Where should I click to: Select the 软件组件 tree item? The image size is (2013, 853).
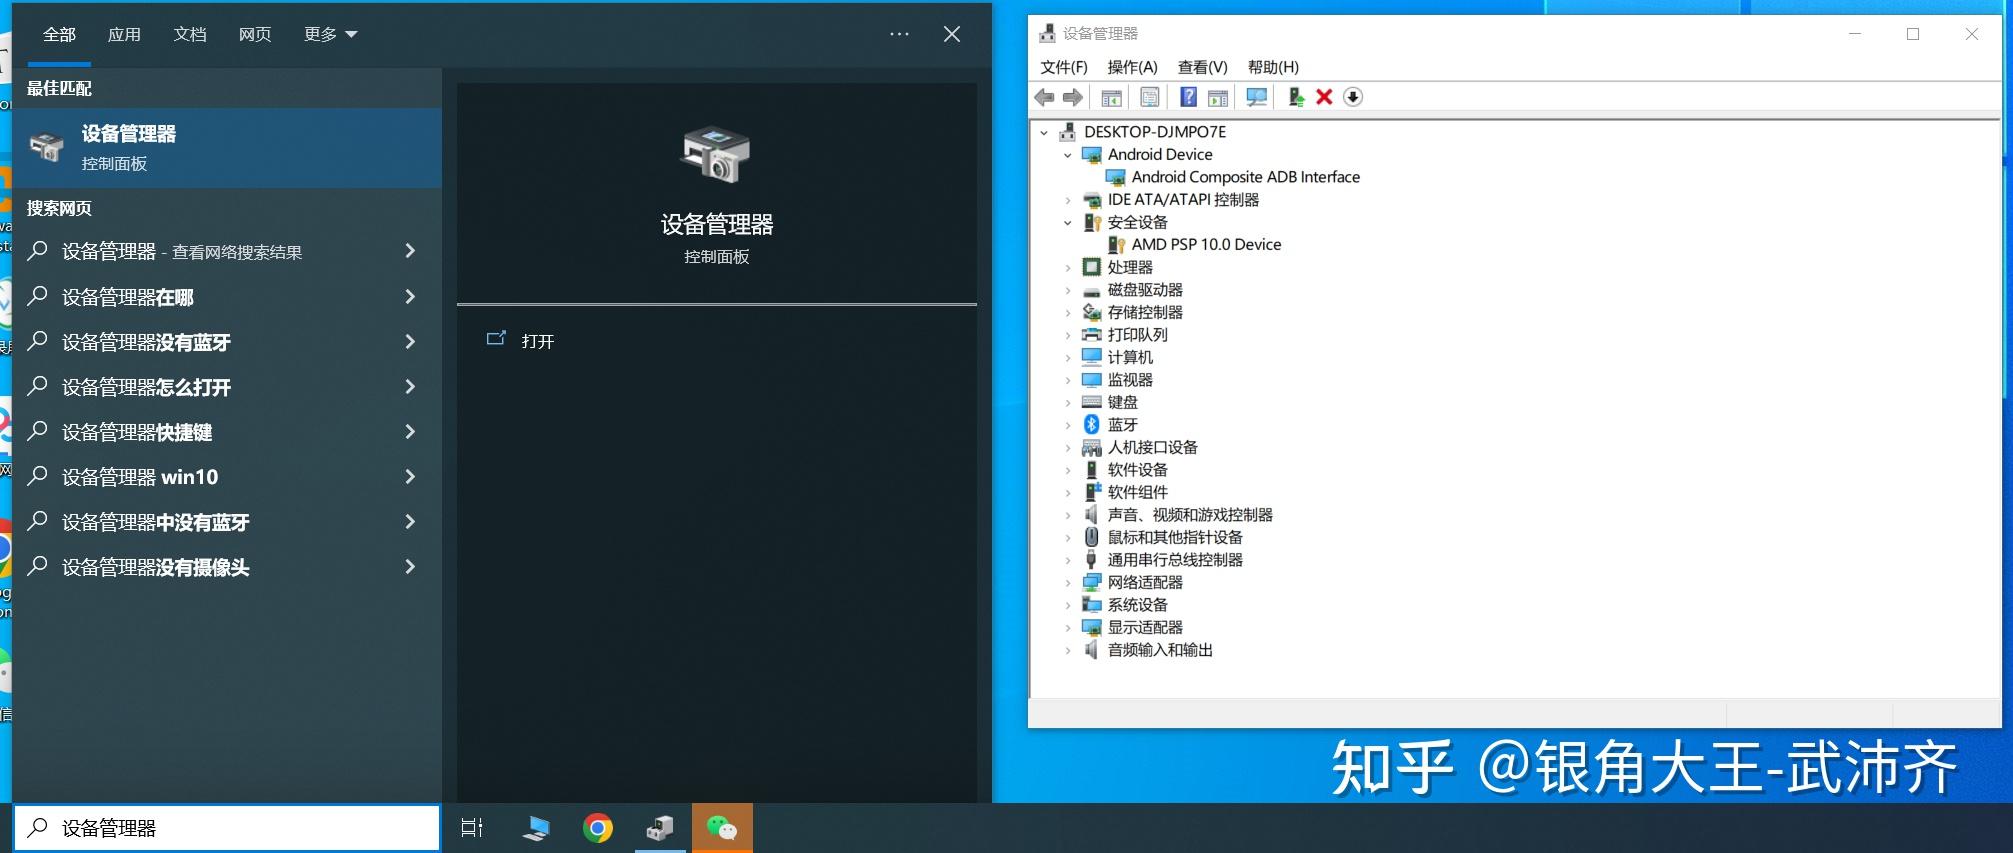[x=1137, y=492]
